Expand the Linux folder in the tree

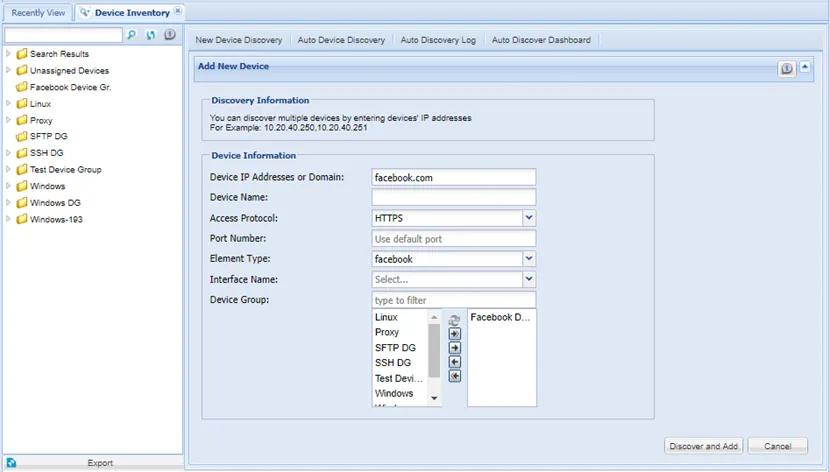pos(8,103)
